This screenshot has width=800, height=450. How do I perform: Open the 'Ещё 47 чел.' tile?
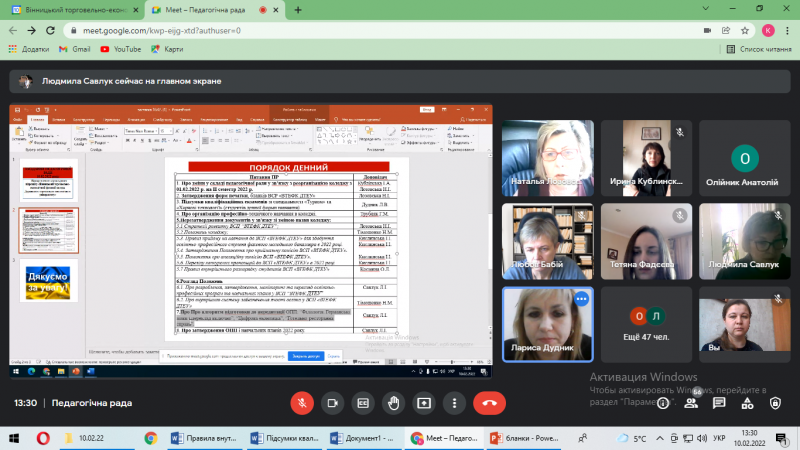tap(646, 324)
